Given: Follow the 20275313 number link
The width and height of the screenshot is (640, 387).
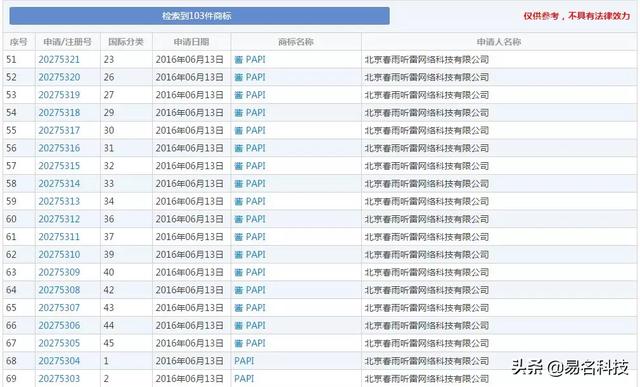Looking at the screenshot, I should [59, 202].
